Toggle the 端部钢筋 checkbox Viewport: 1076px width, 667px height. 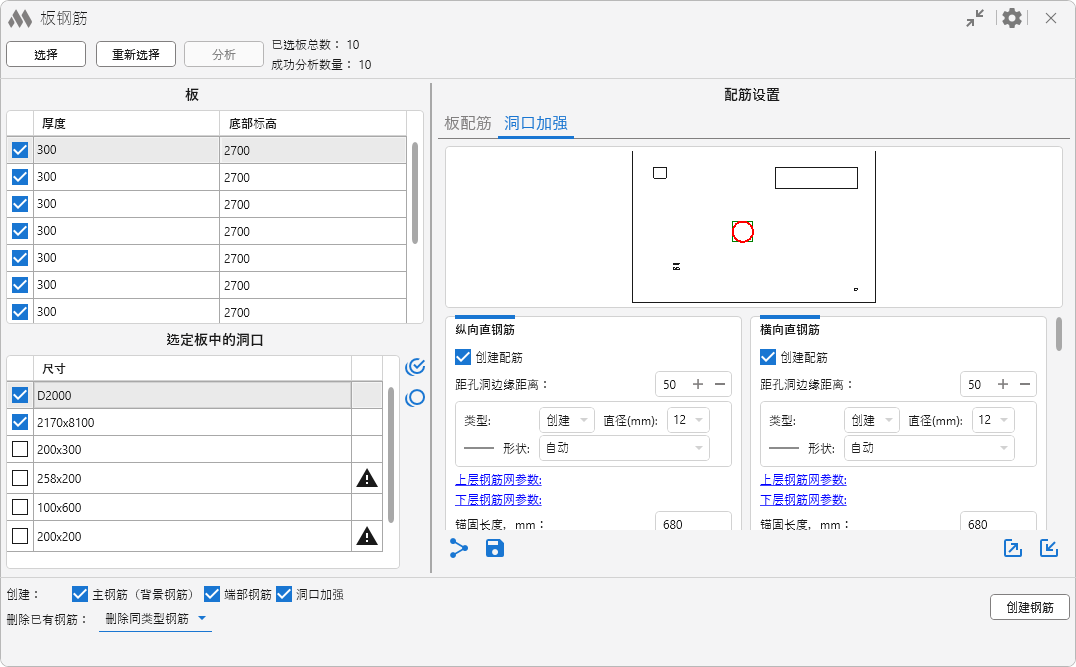click(212, 594)
